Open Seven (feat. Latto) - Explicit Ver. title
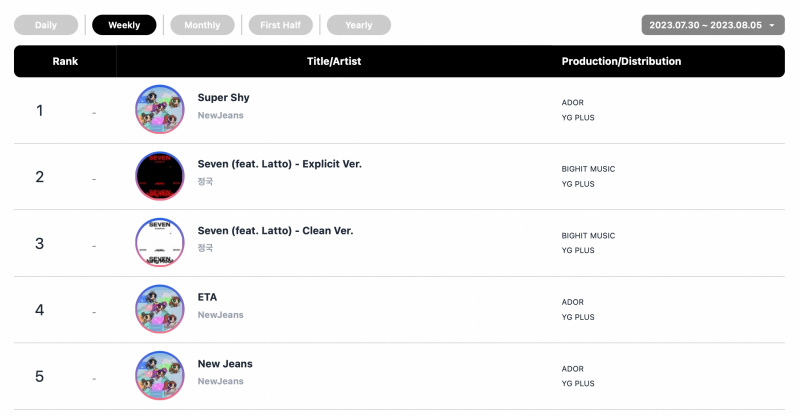 [x=280, y=164]
